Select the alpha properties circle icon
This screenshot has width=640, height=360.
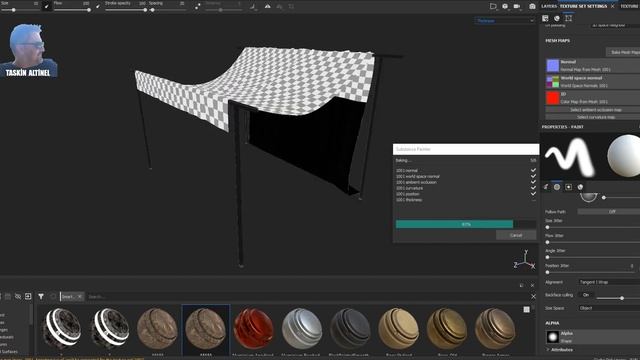(557, 187)
